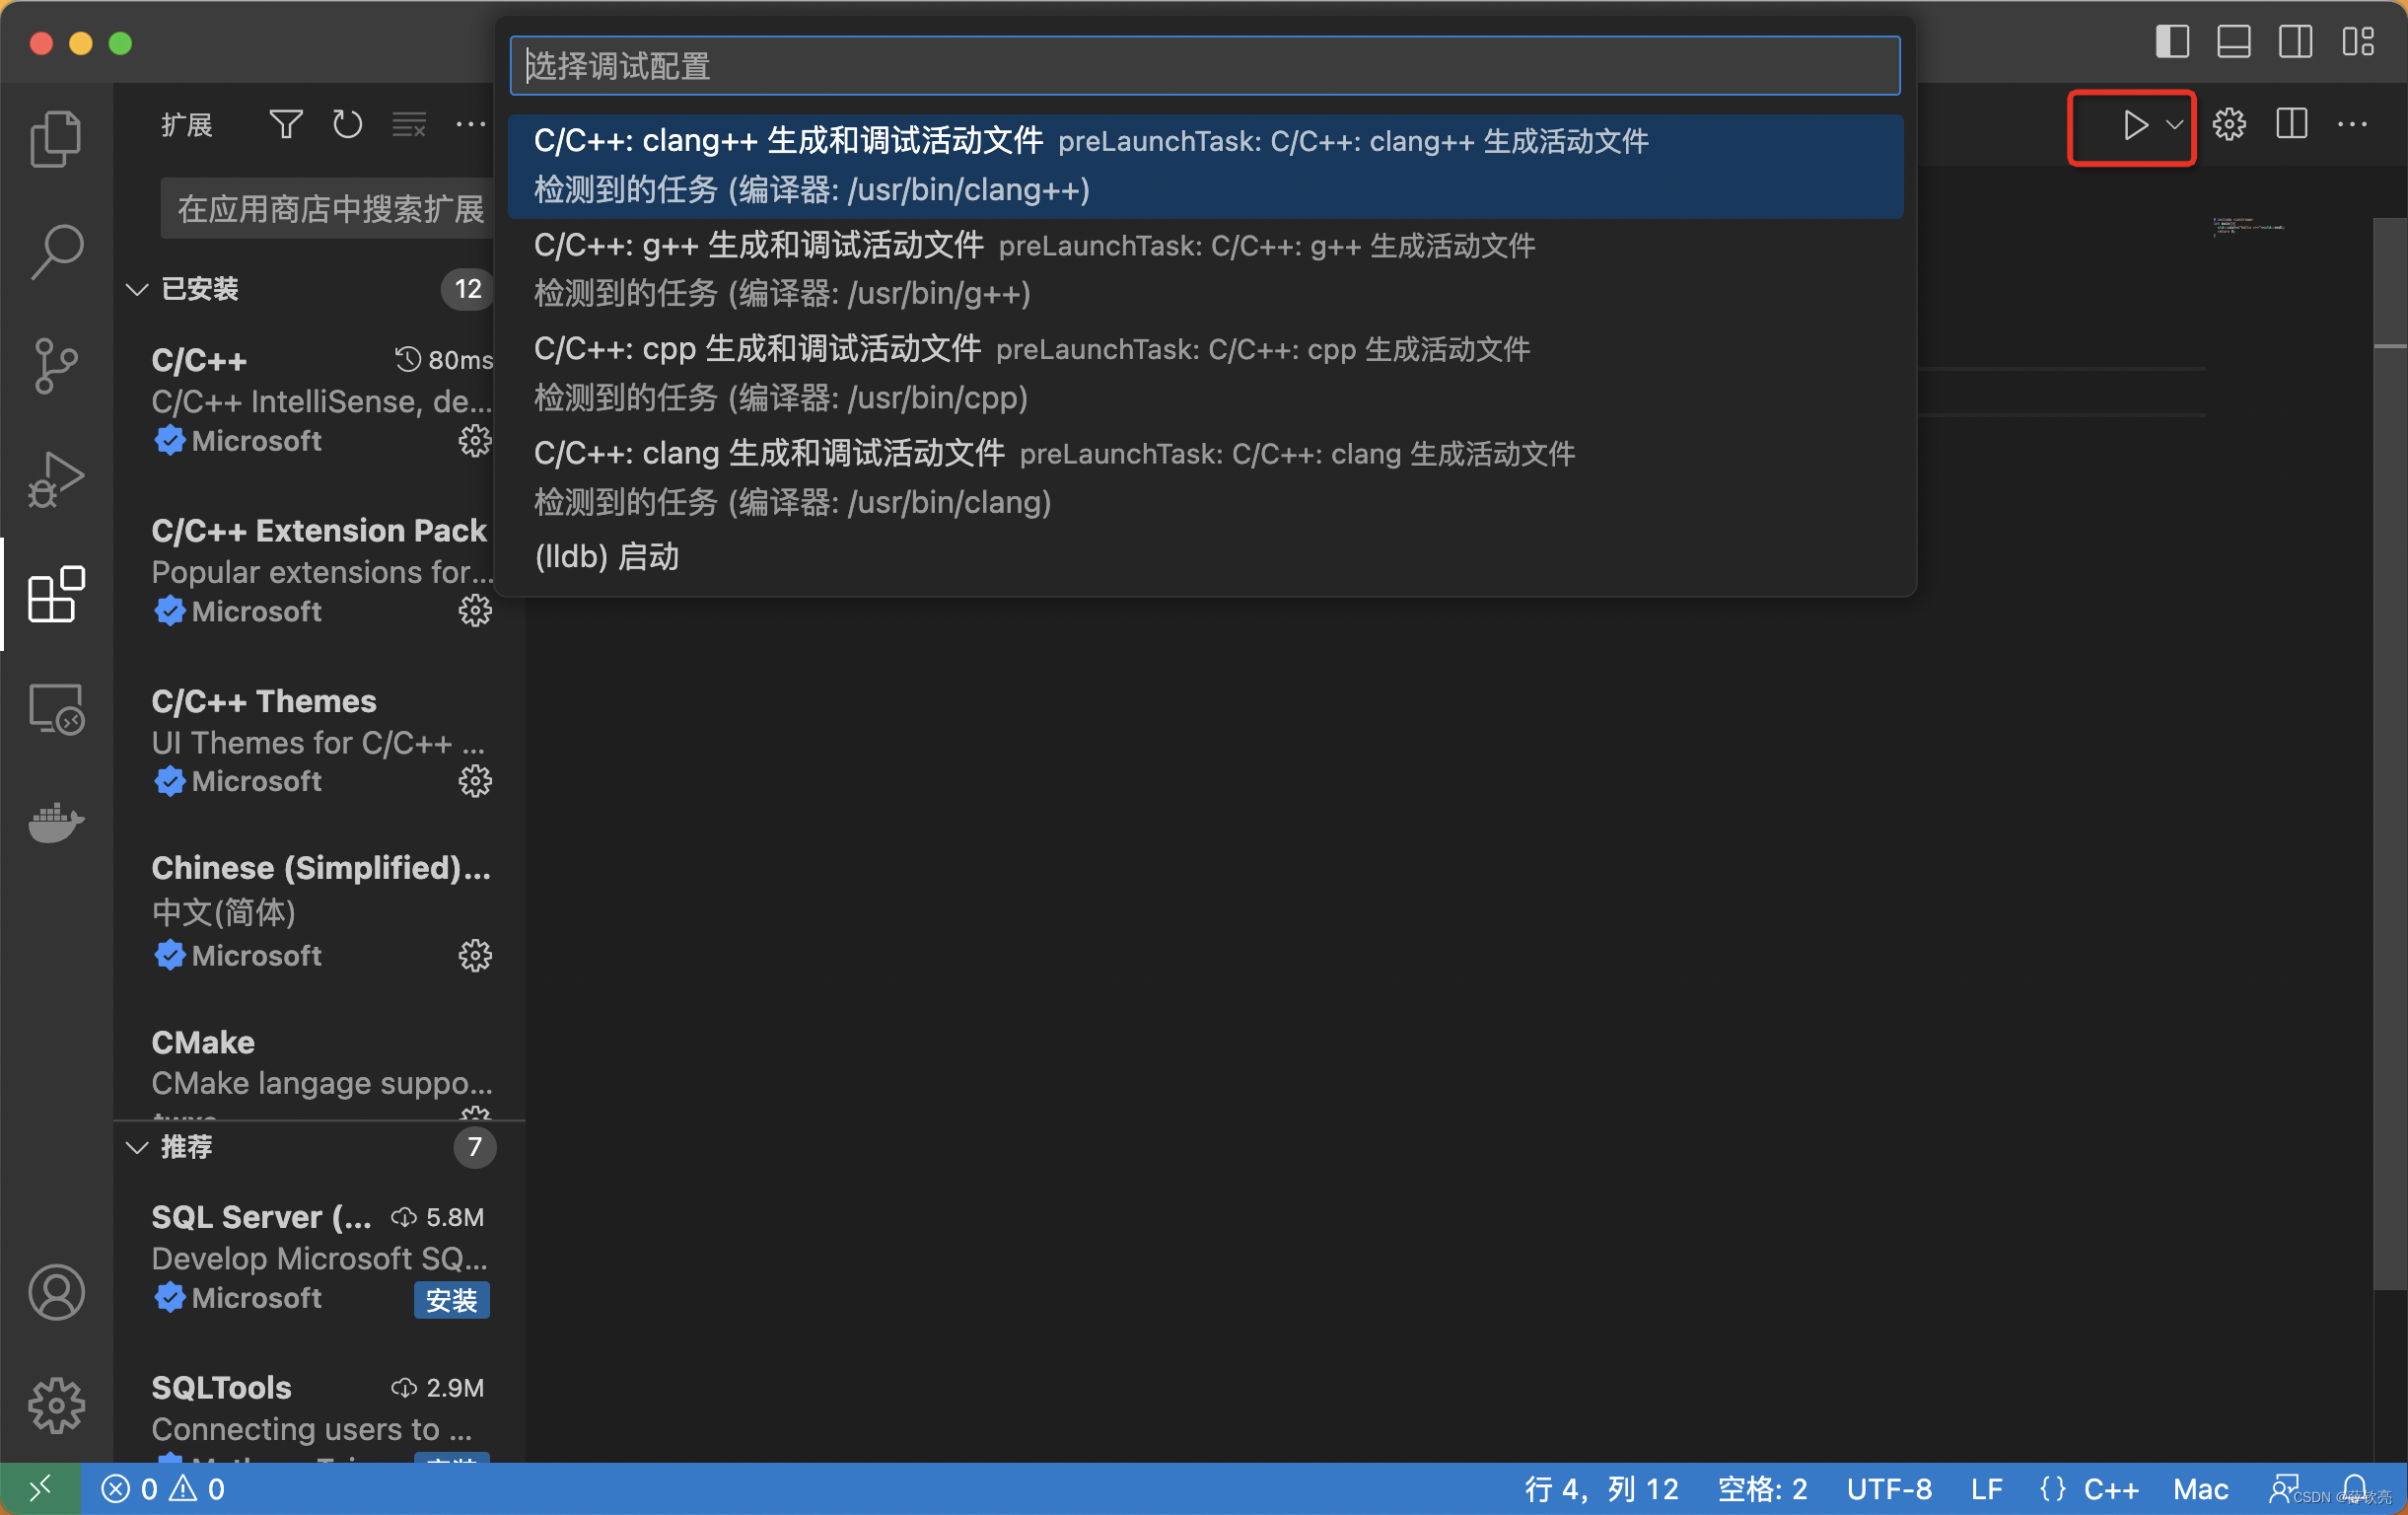Image resolution: width=2408 pixels, height=1515 pixels.
Task: Manage the C/C++ extension gear
Action: [x=474, y=440]
